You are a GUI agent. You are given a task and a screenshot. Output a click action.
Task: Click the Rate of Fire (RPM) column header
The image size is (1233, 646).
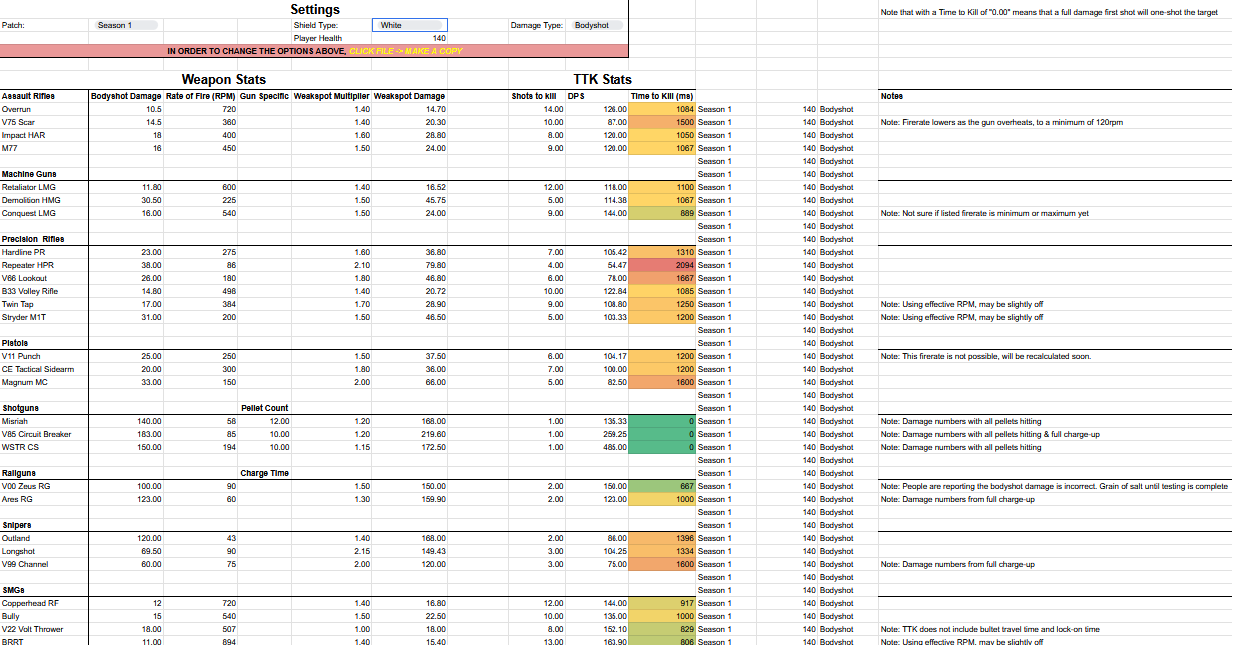200,96
